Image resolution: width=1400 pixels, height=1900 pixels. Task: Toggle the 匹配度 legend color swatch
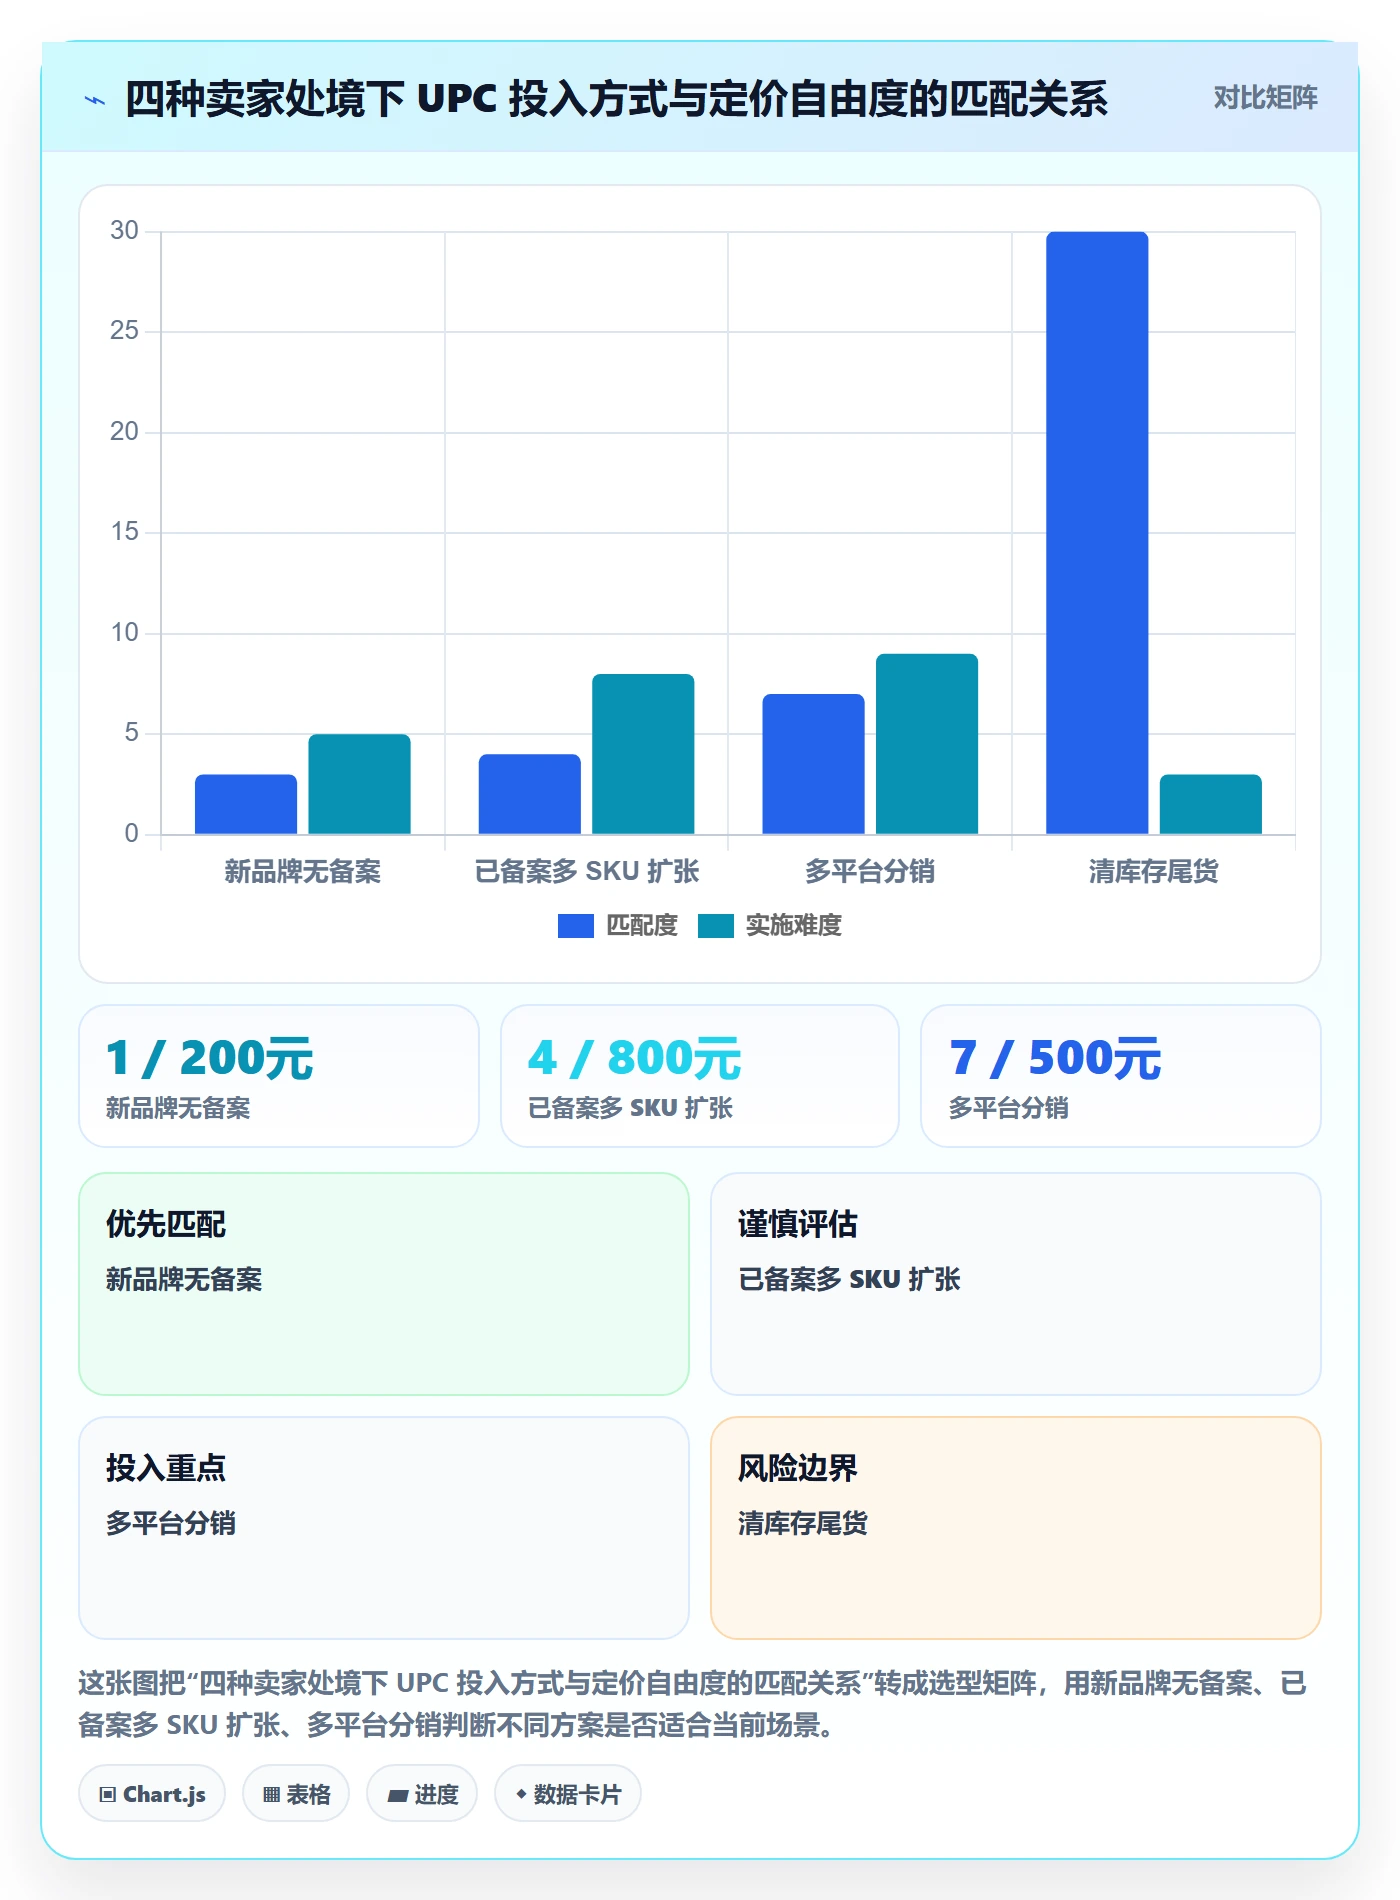click(576, 926)
